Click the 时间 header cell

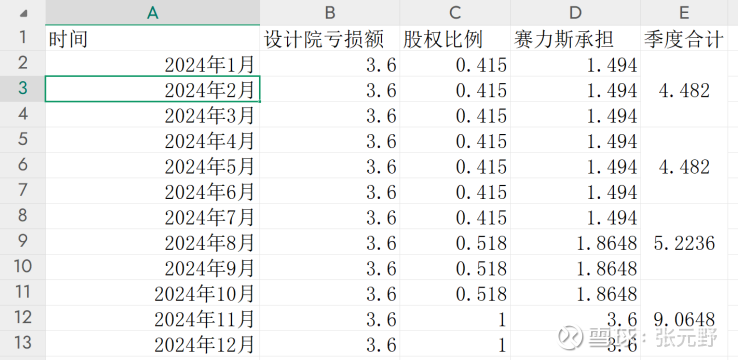pyautogui.click(x=152, y=38)
